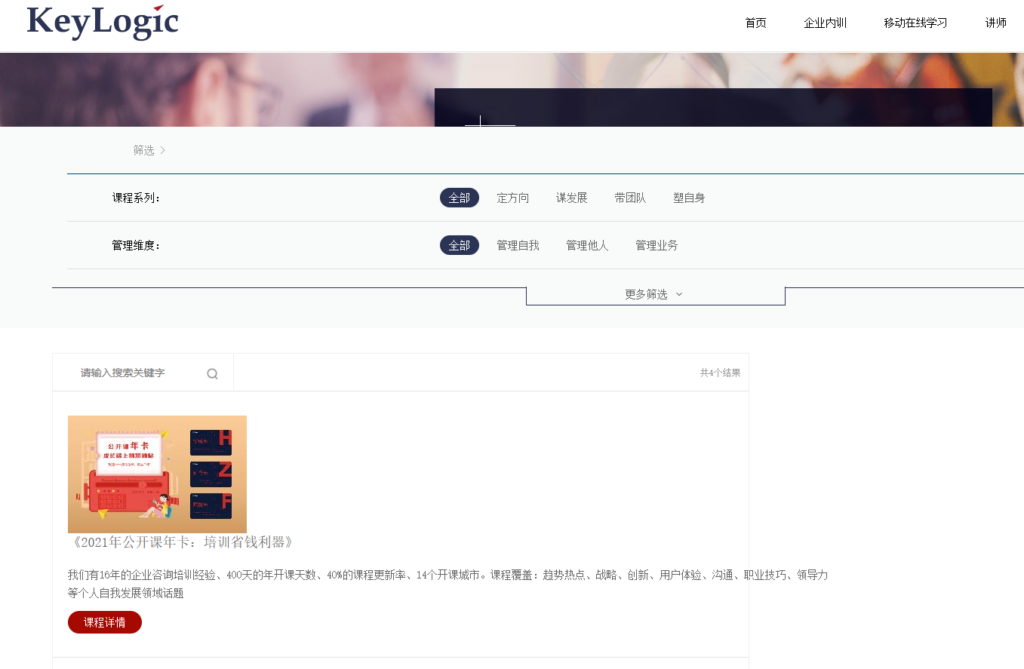Filter course series by 谋发展
Image resolution: width=1024 pixels, height=669 pixels.
coord(572,198)
